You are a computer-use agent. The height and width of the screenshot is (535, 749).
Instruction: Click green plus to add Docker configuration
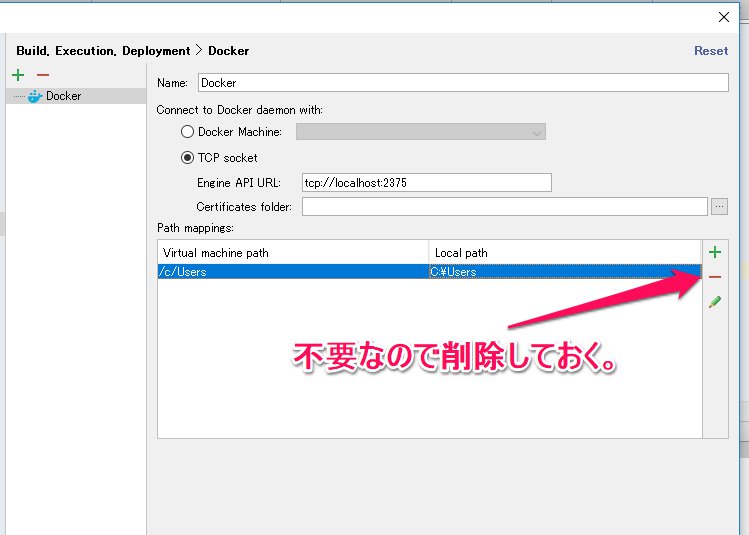click(17, 75)
